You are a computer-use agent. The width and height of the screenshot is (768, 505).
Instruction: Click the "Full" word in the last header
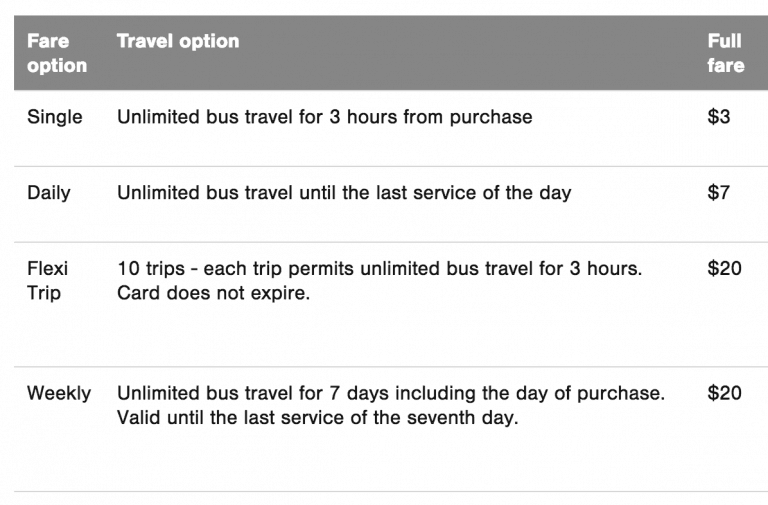pyautogui.click(x=724, y=41)
